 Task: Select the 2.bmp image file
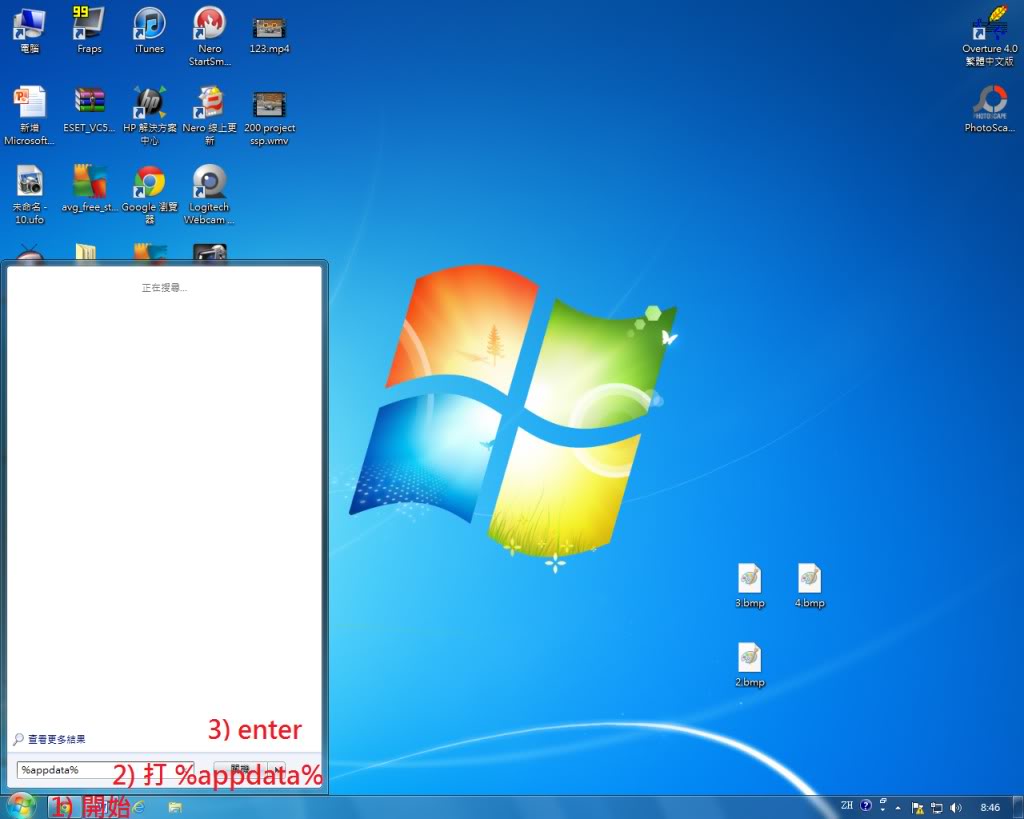point(750,665)
